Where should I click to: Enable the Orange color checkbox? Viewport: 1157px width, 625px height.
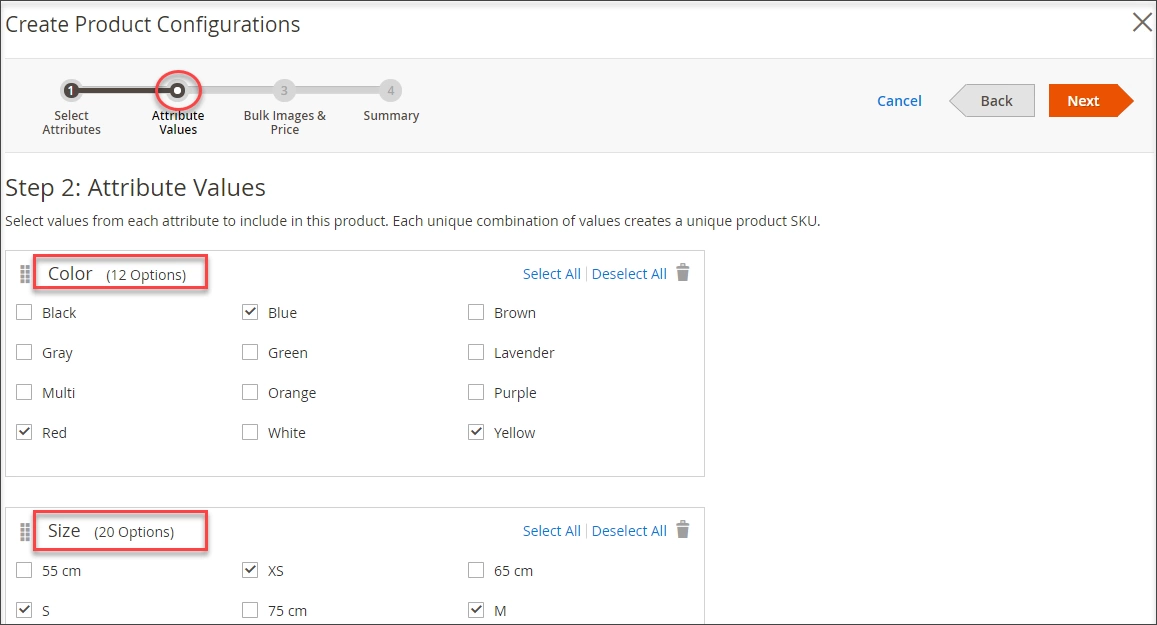250,392
